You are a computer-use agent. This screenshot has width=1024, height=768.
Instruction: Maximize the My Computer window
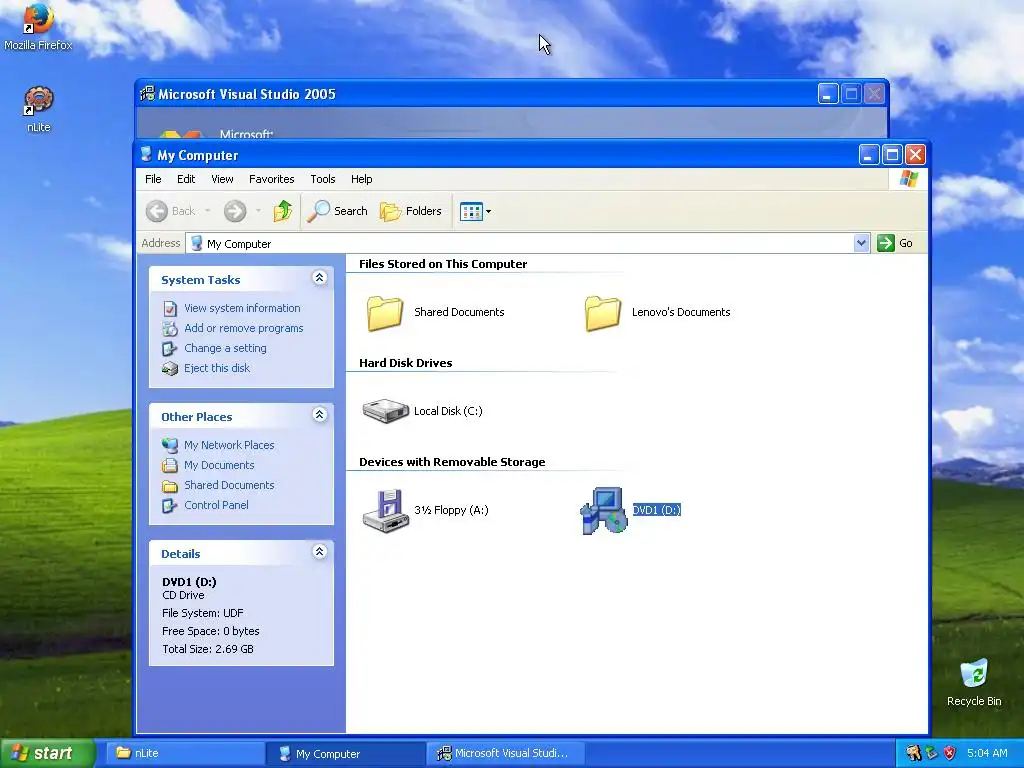tap(892, 155)
